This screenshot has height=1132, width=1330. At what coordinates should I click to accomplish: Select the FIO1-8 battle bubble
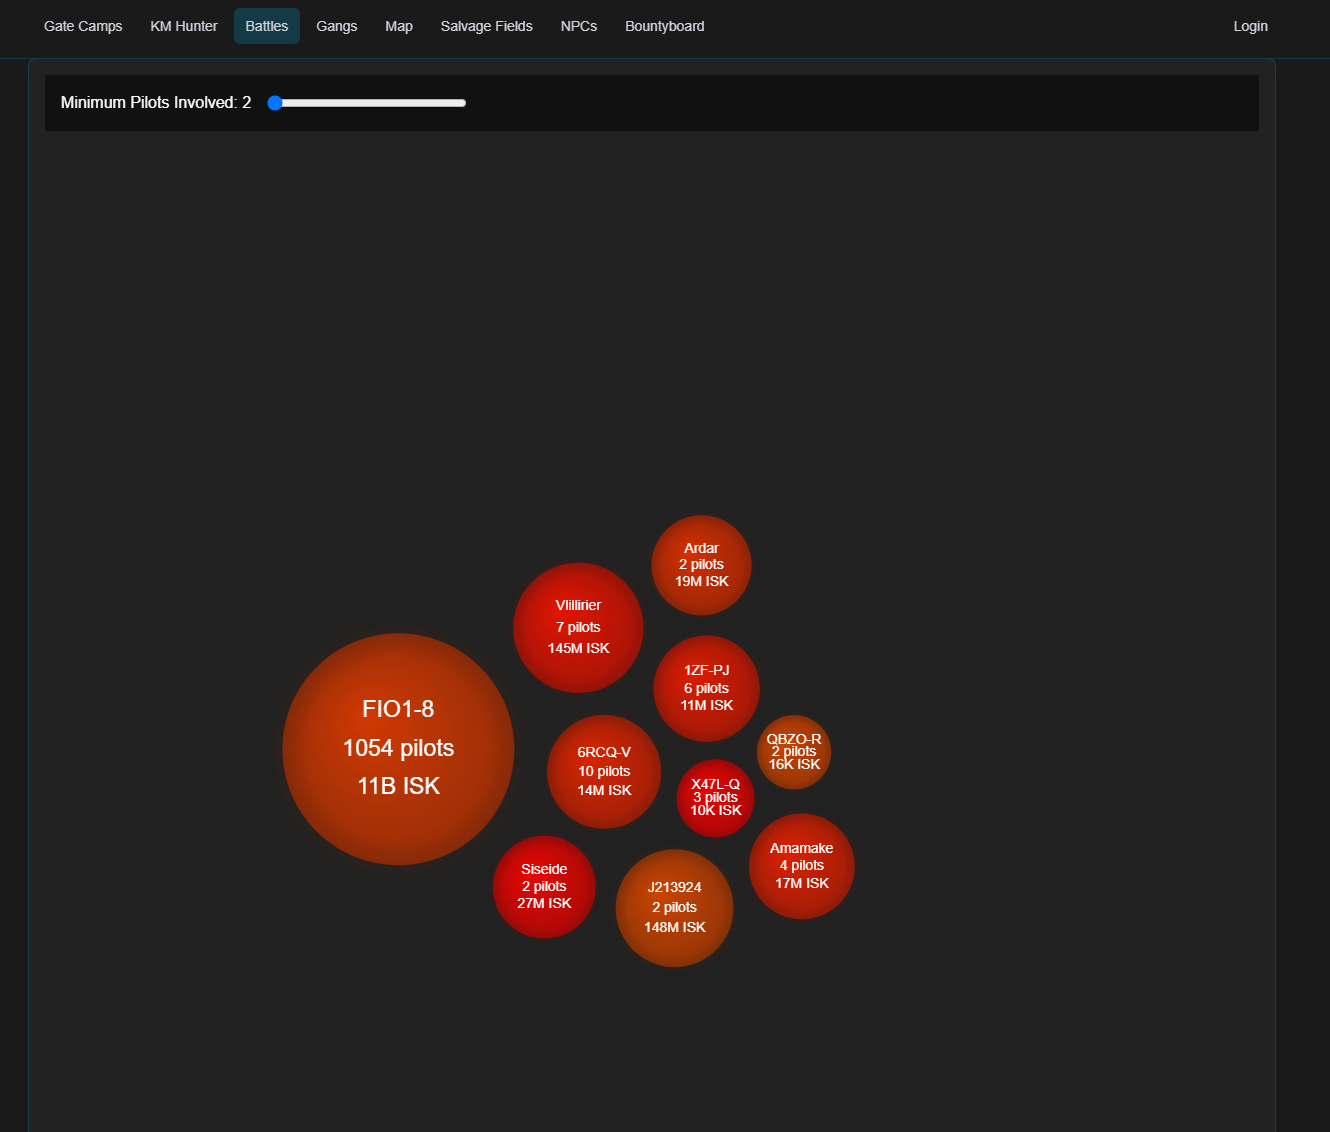tap(398, 748)
